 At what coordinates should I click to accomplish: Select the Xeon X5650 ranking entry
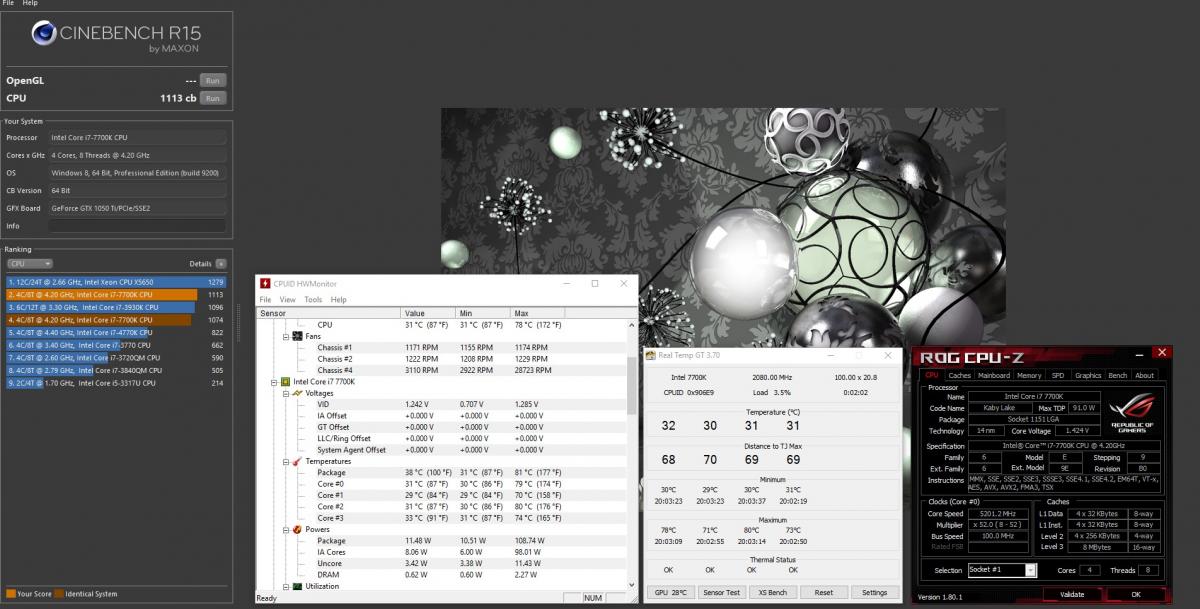[x=117, y=282]
